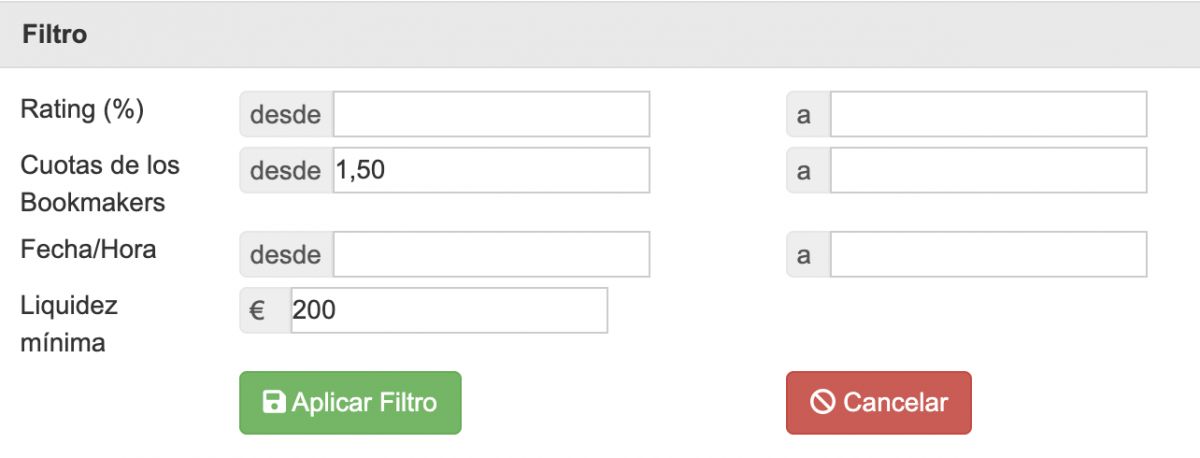Click the 'a' prefix in Cuotas row
Screen dimensions: 1200x458
click(x=803, y=170)
